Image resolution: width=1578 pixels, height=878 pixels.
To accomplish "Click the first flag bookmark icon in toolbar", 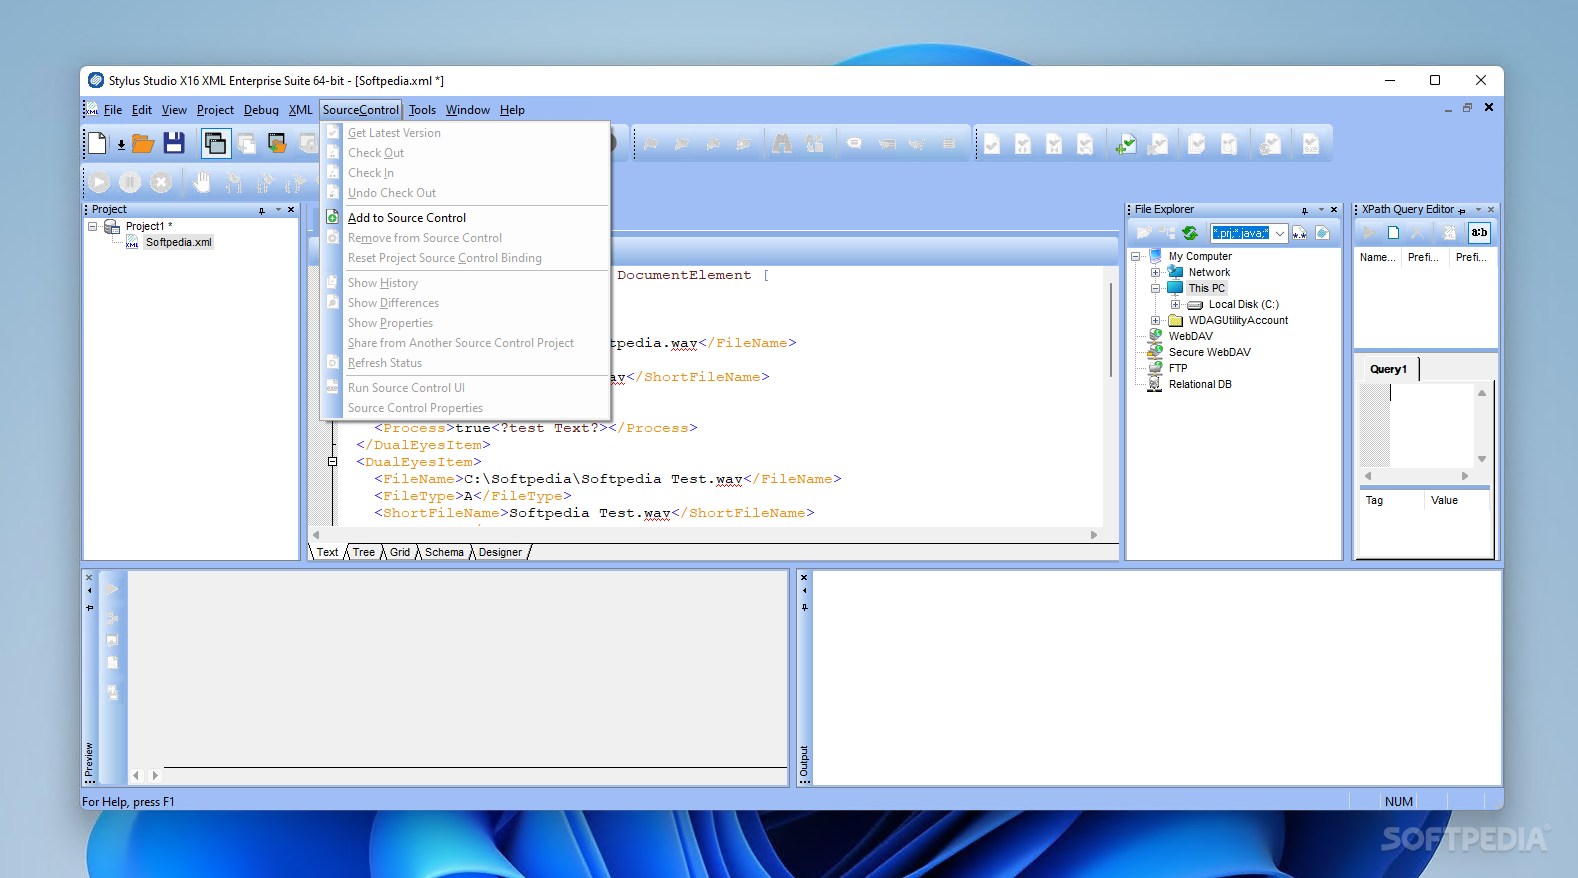I will tap(651, 144).
